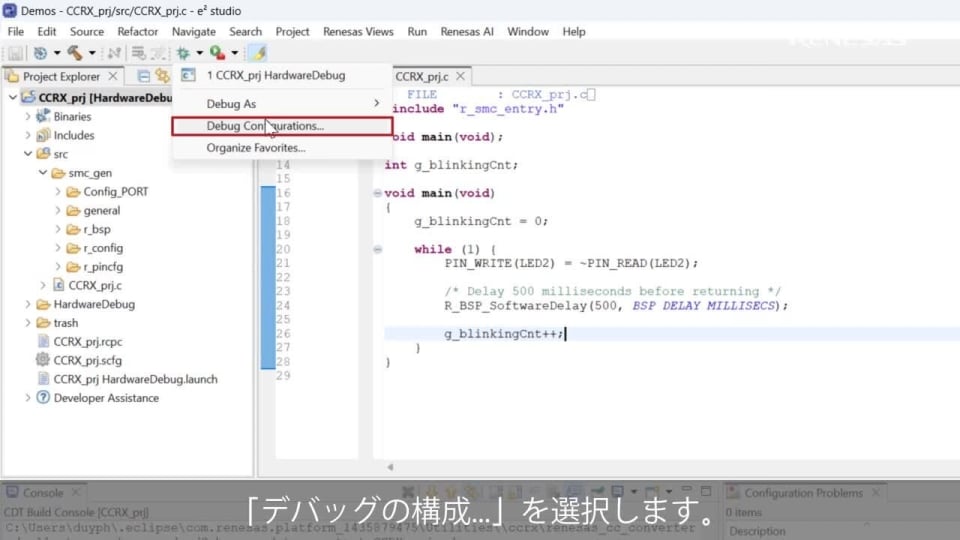Image resolution: width=960 pixels, height=540 pixels.
Task: Expand the Binaries node
Action: point(28,116)
